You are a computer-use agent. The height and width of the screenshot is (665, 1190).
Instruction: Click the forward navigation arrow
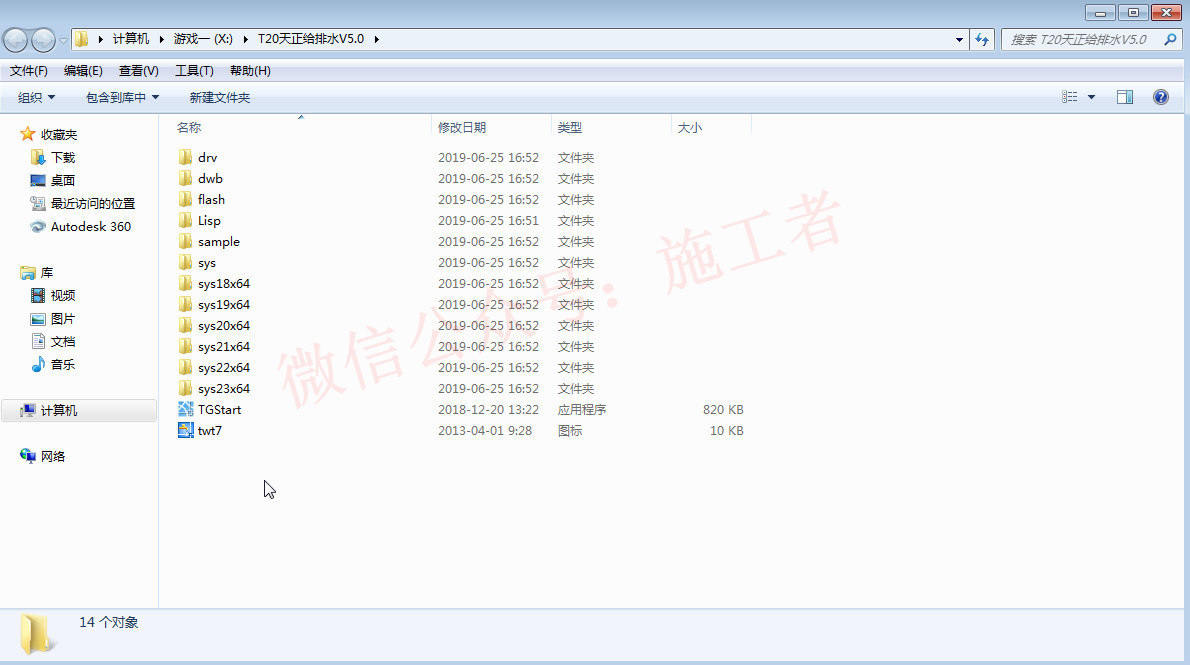click(x=43, y=39)
